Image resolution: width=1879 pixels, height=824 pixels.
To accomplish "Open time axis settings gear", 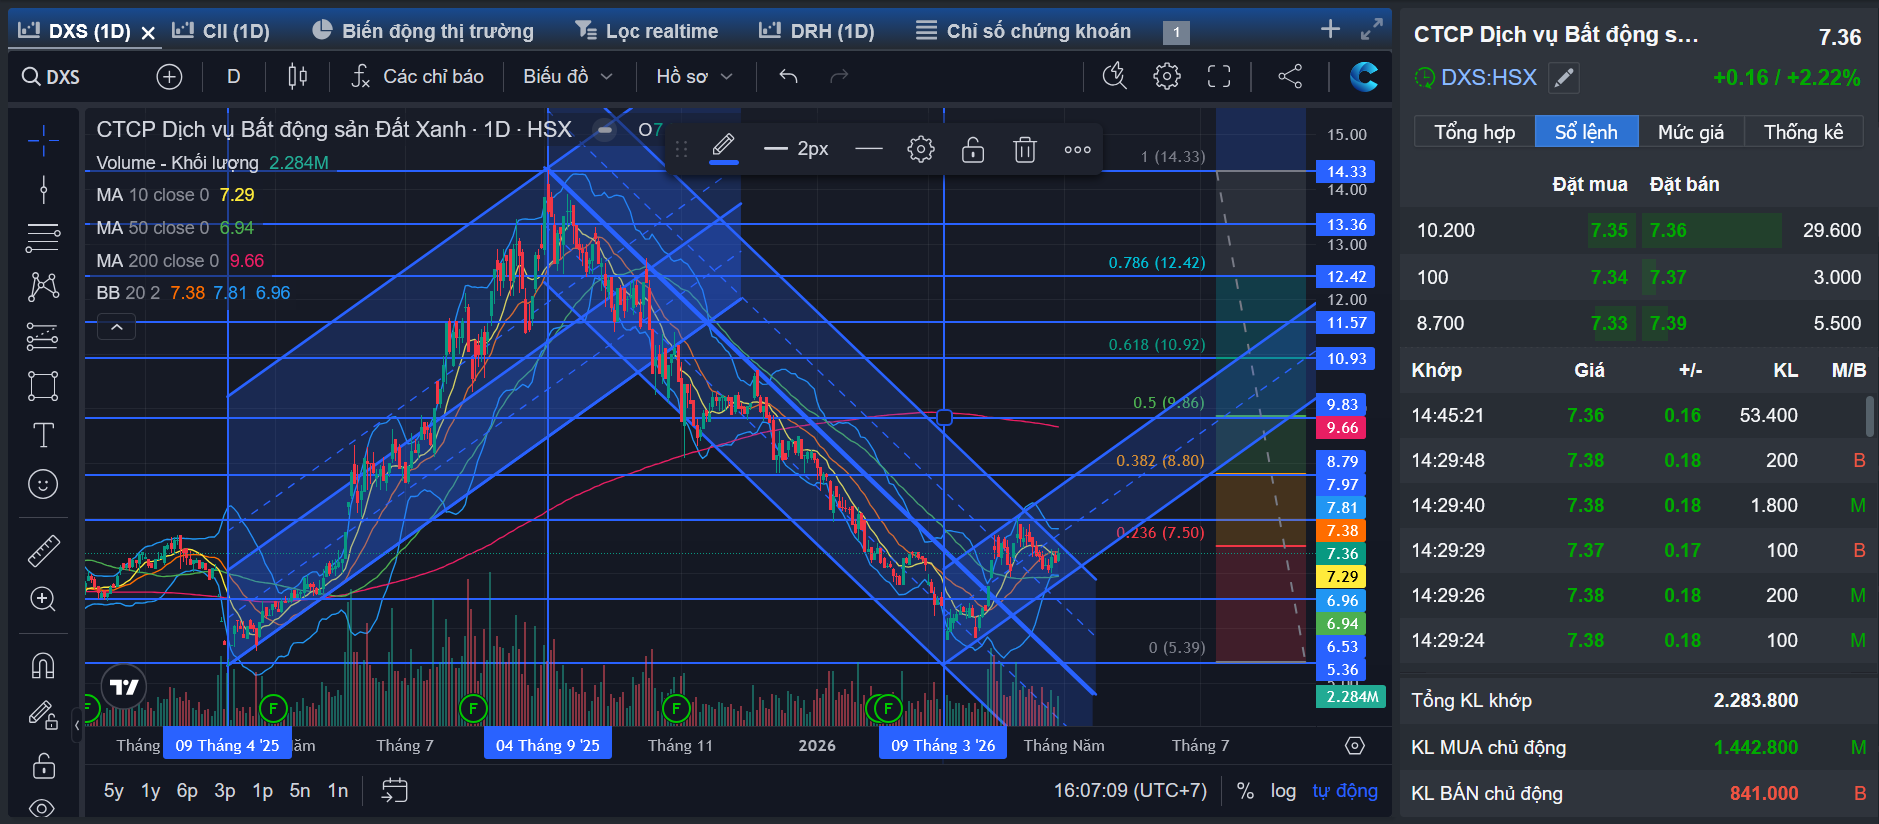I will click(x=1355, y=746).
